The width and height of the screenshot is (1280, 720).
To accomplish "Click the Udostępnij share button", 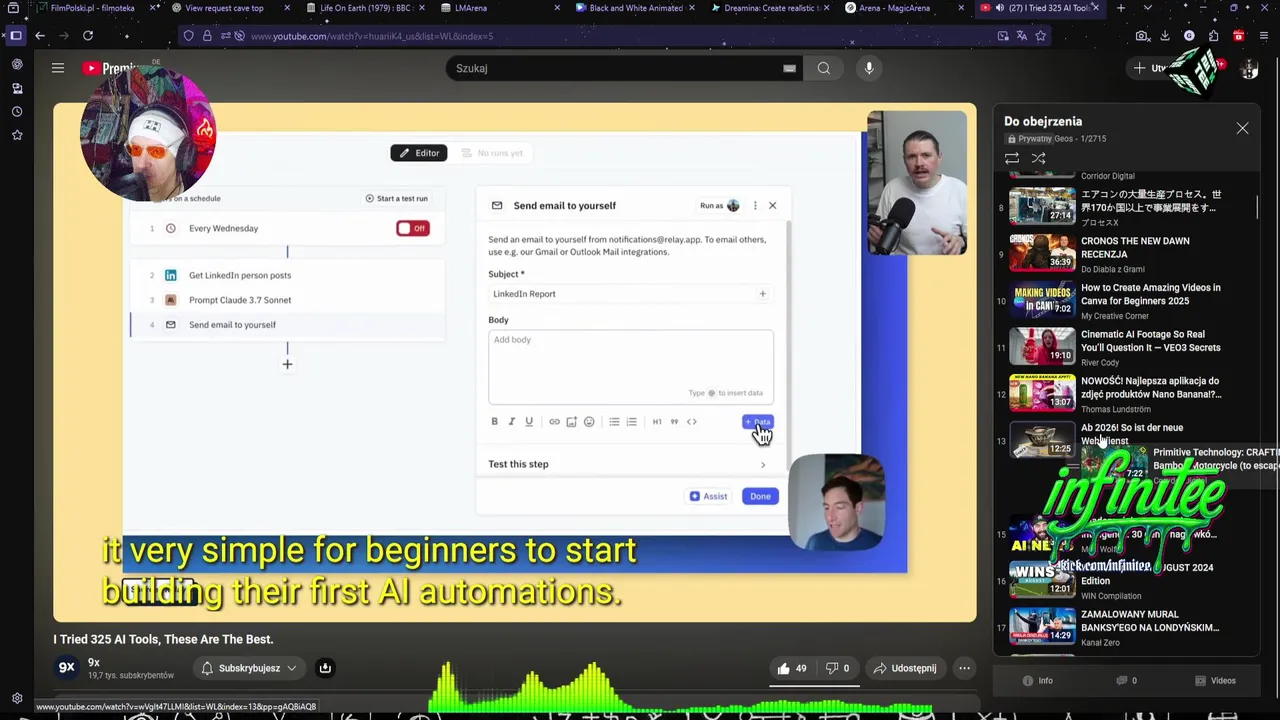I will pos(905,668).
